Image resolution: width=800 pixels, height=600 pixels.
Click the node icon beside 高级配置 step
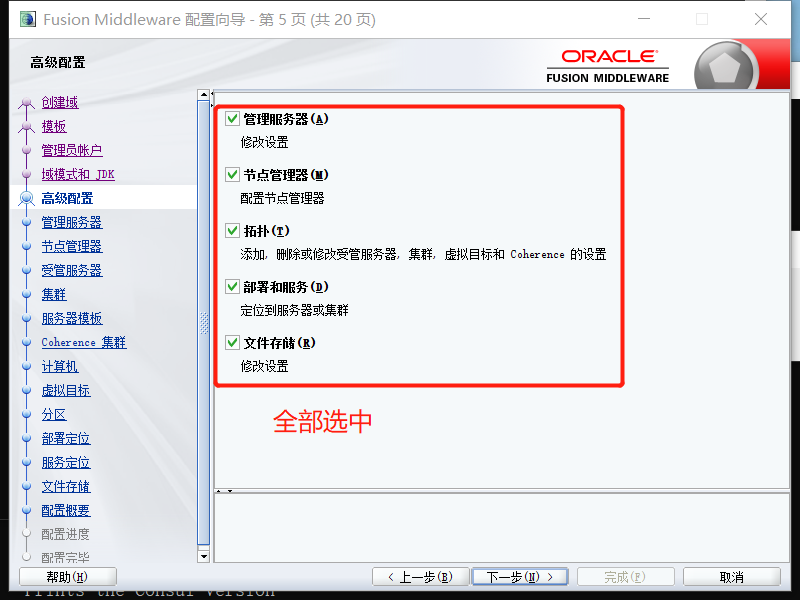tap(27, 198)
